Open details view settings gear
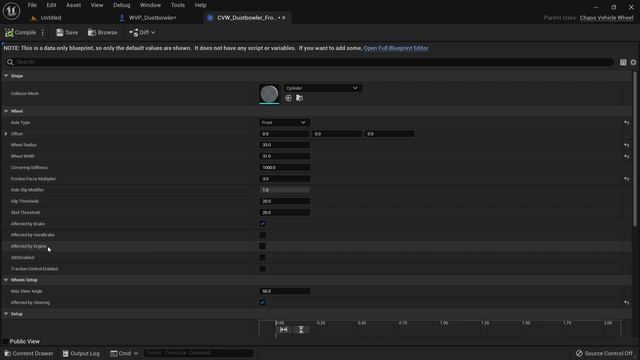The height and width of the screenshot is (360, 640). (633, 62)
